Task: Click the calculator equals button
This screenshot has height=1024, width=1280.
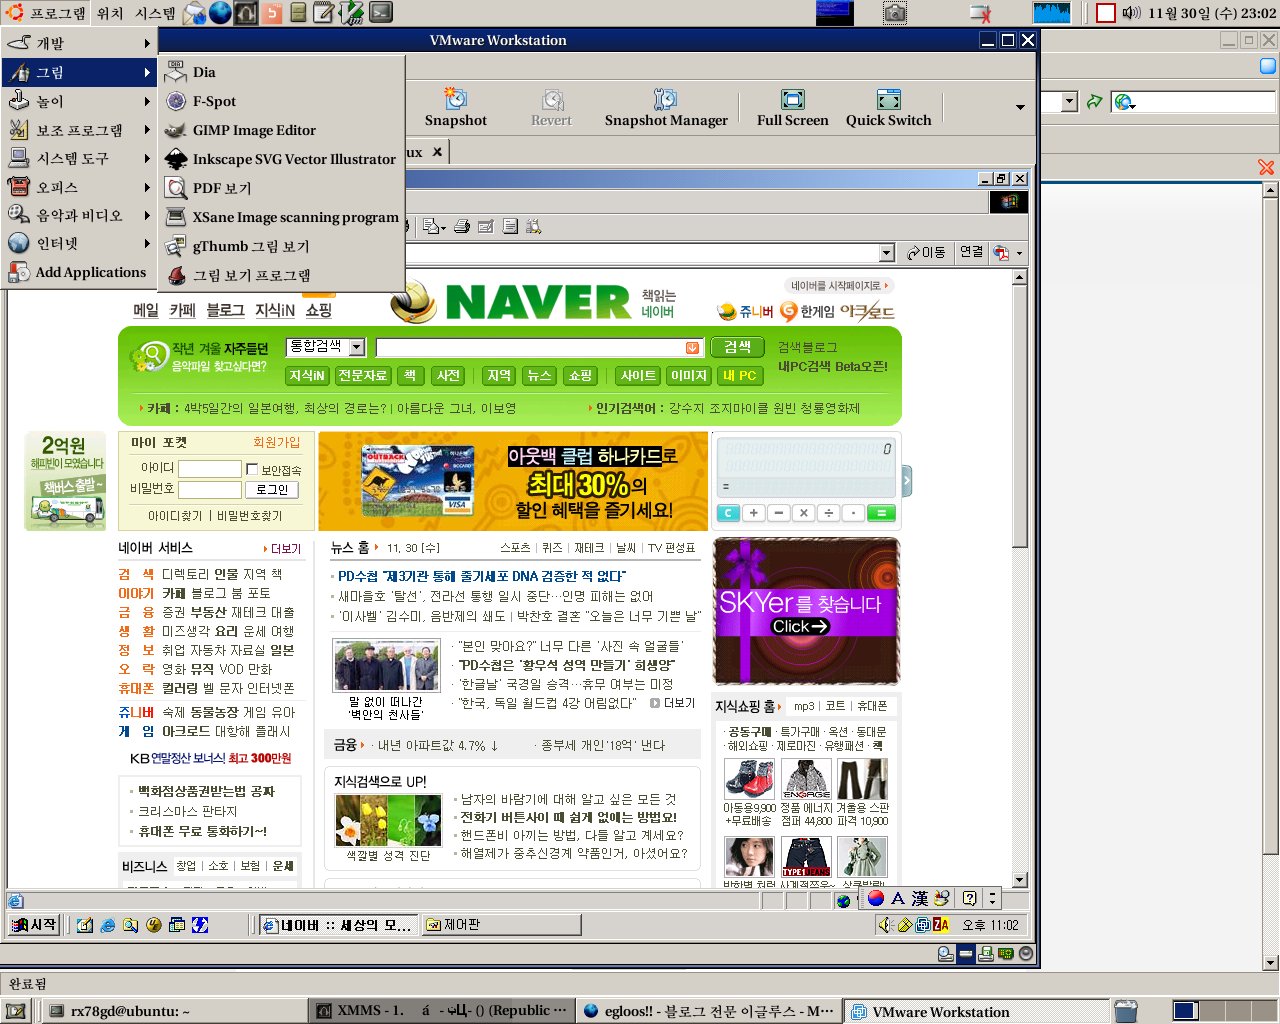Action: 881,513
